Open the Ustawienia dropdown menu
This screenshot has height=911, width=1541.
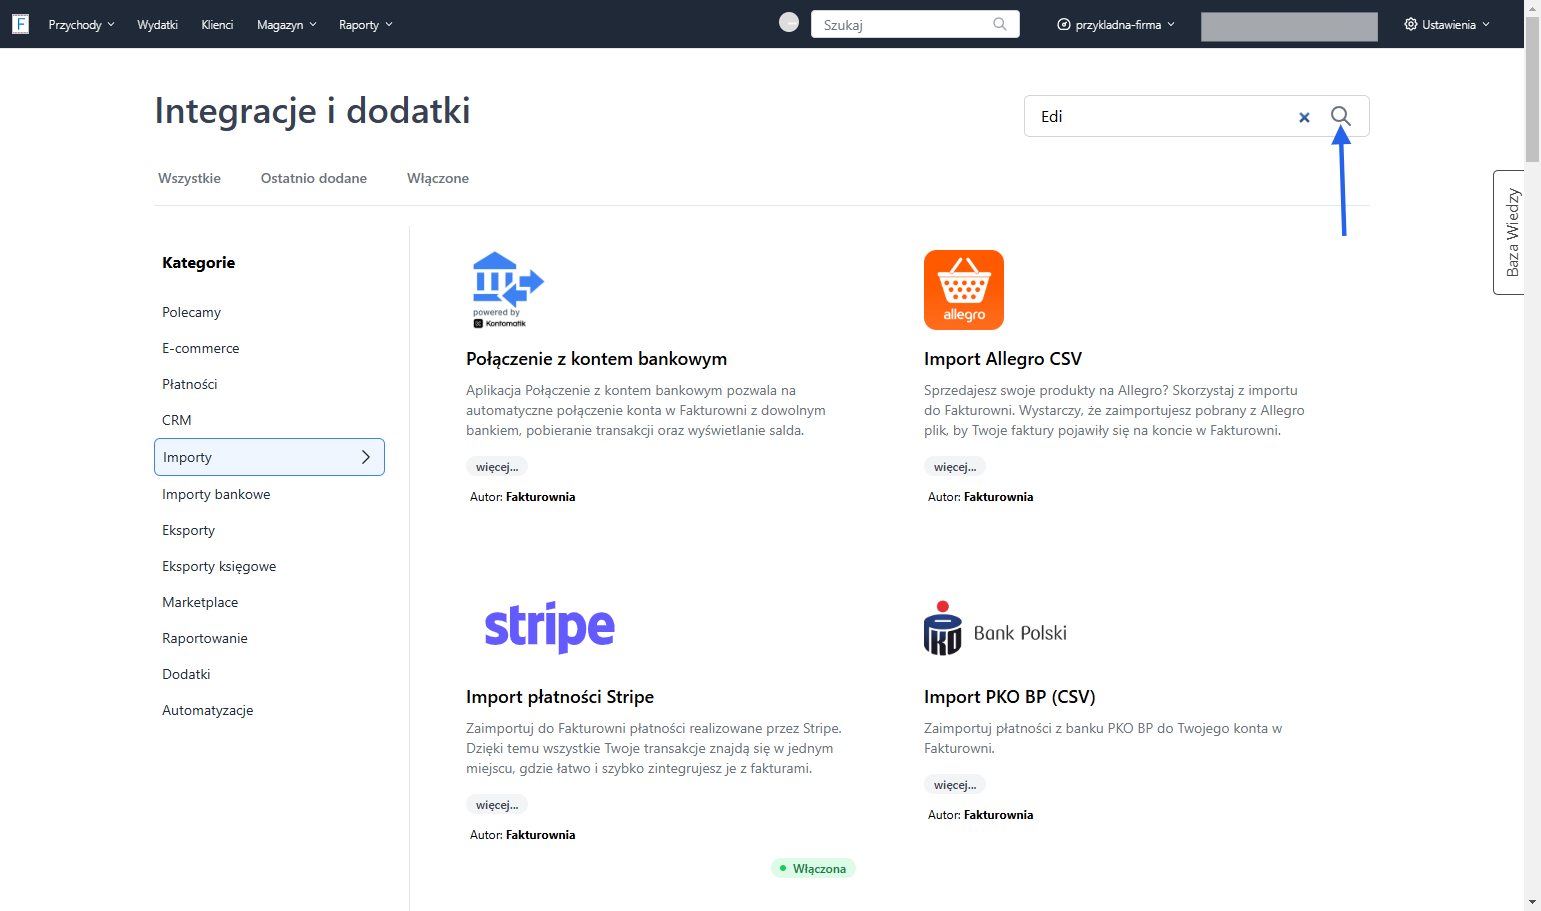[1447, 25]
